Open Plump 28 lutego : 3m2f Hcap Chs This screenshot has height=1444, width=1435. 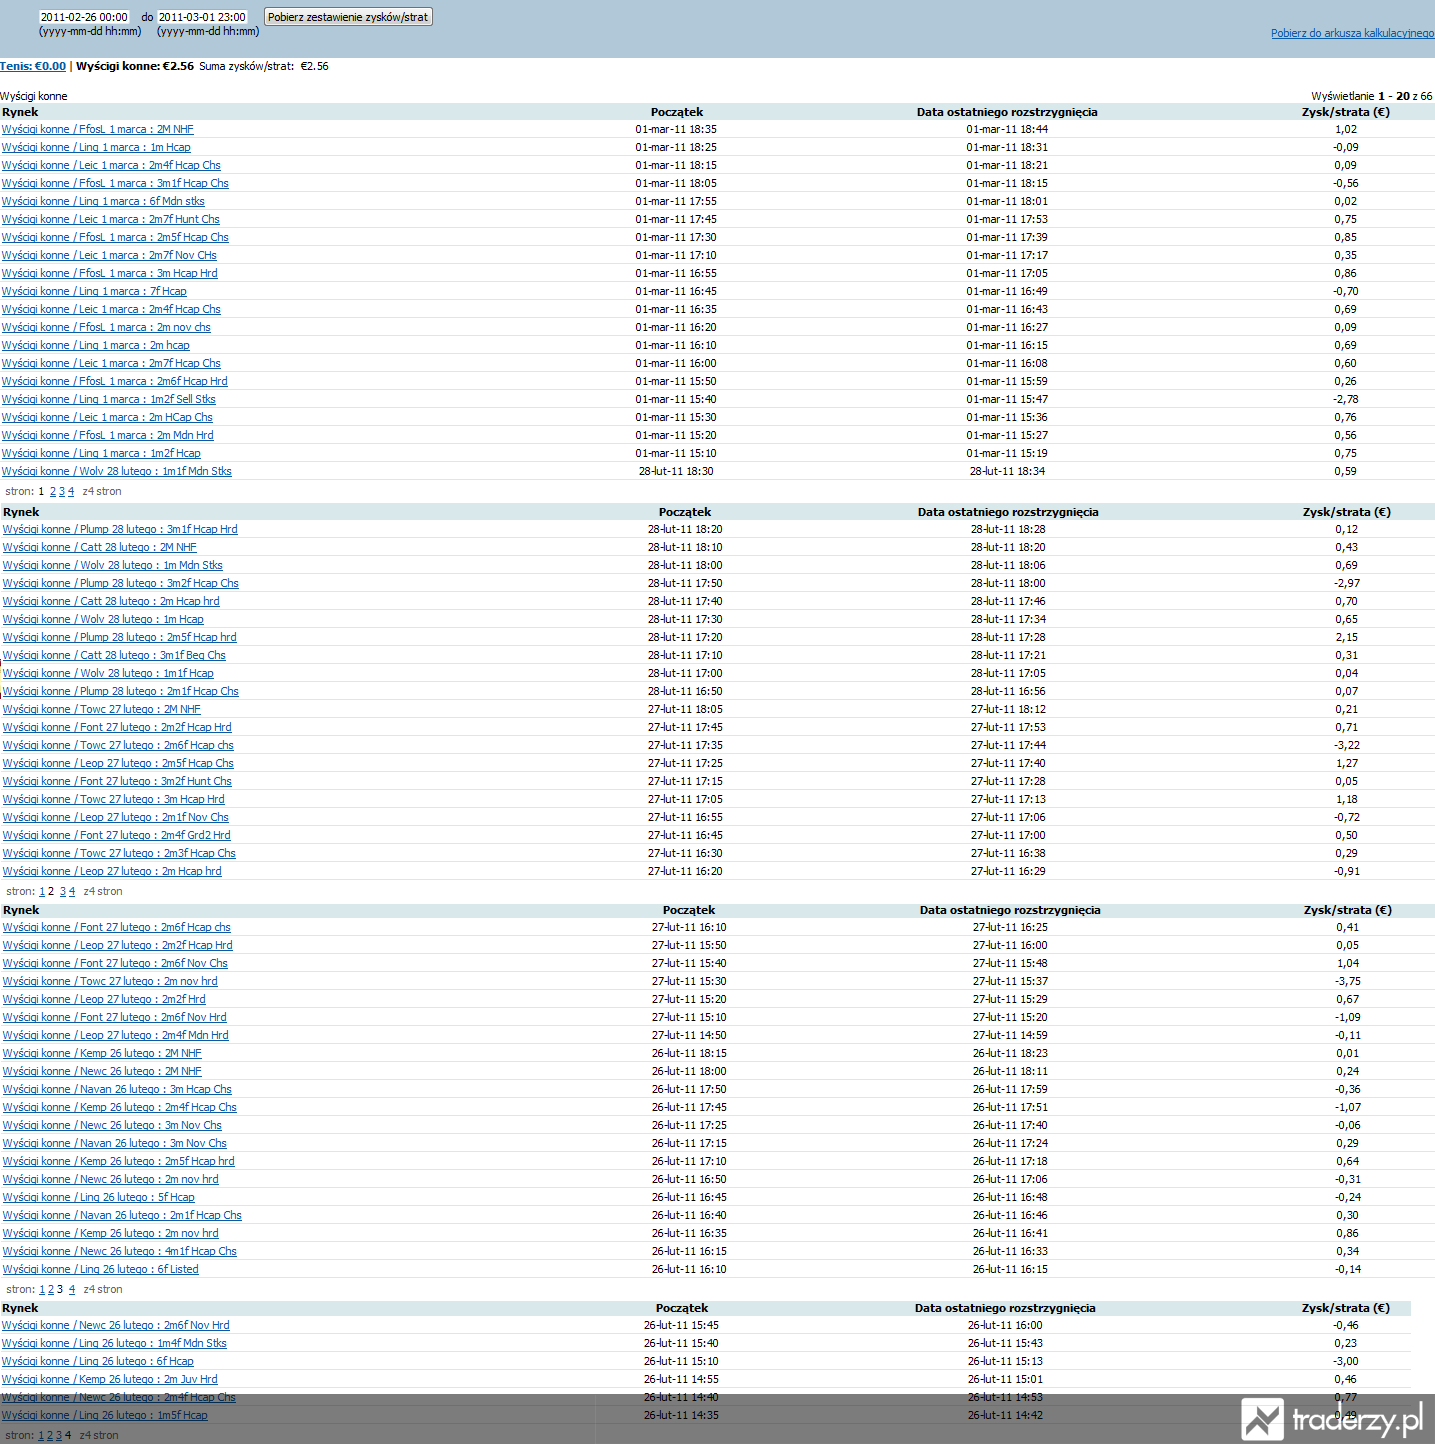[x=121, y=583]
